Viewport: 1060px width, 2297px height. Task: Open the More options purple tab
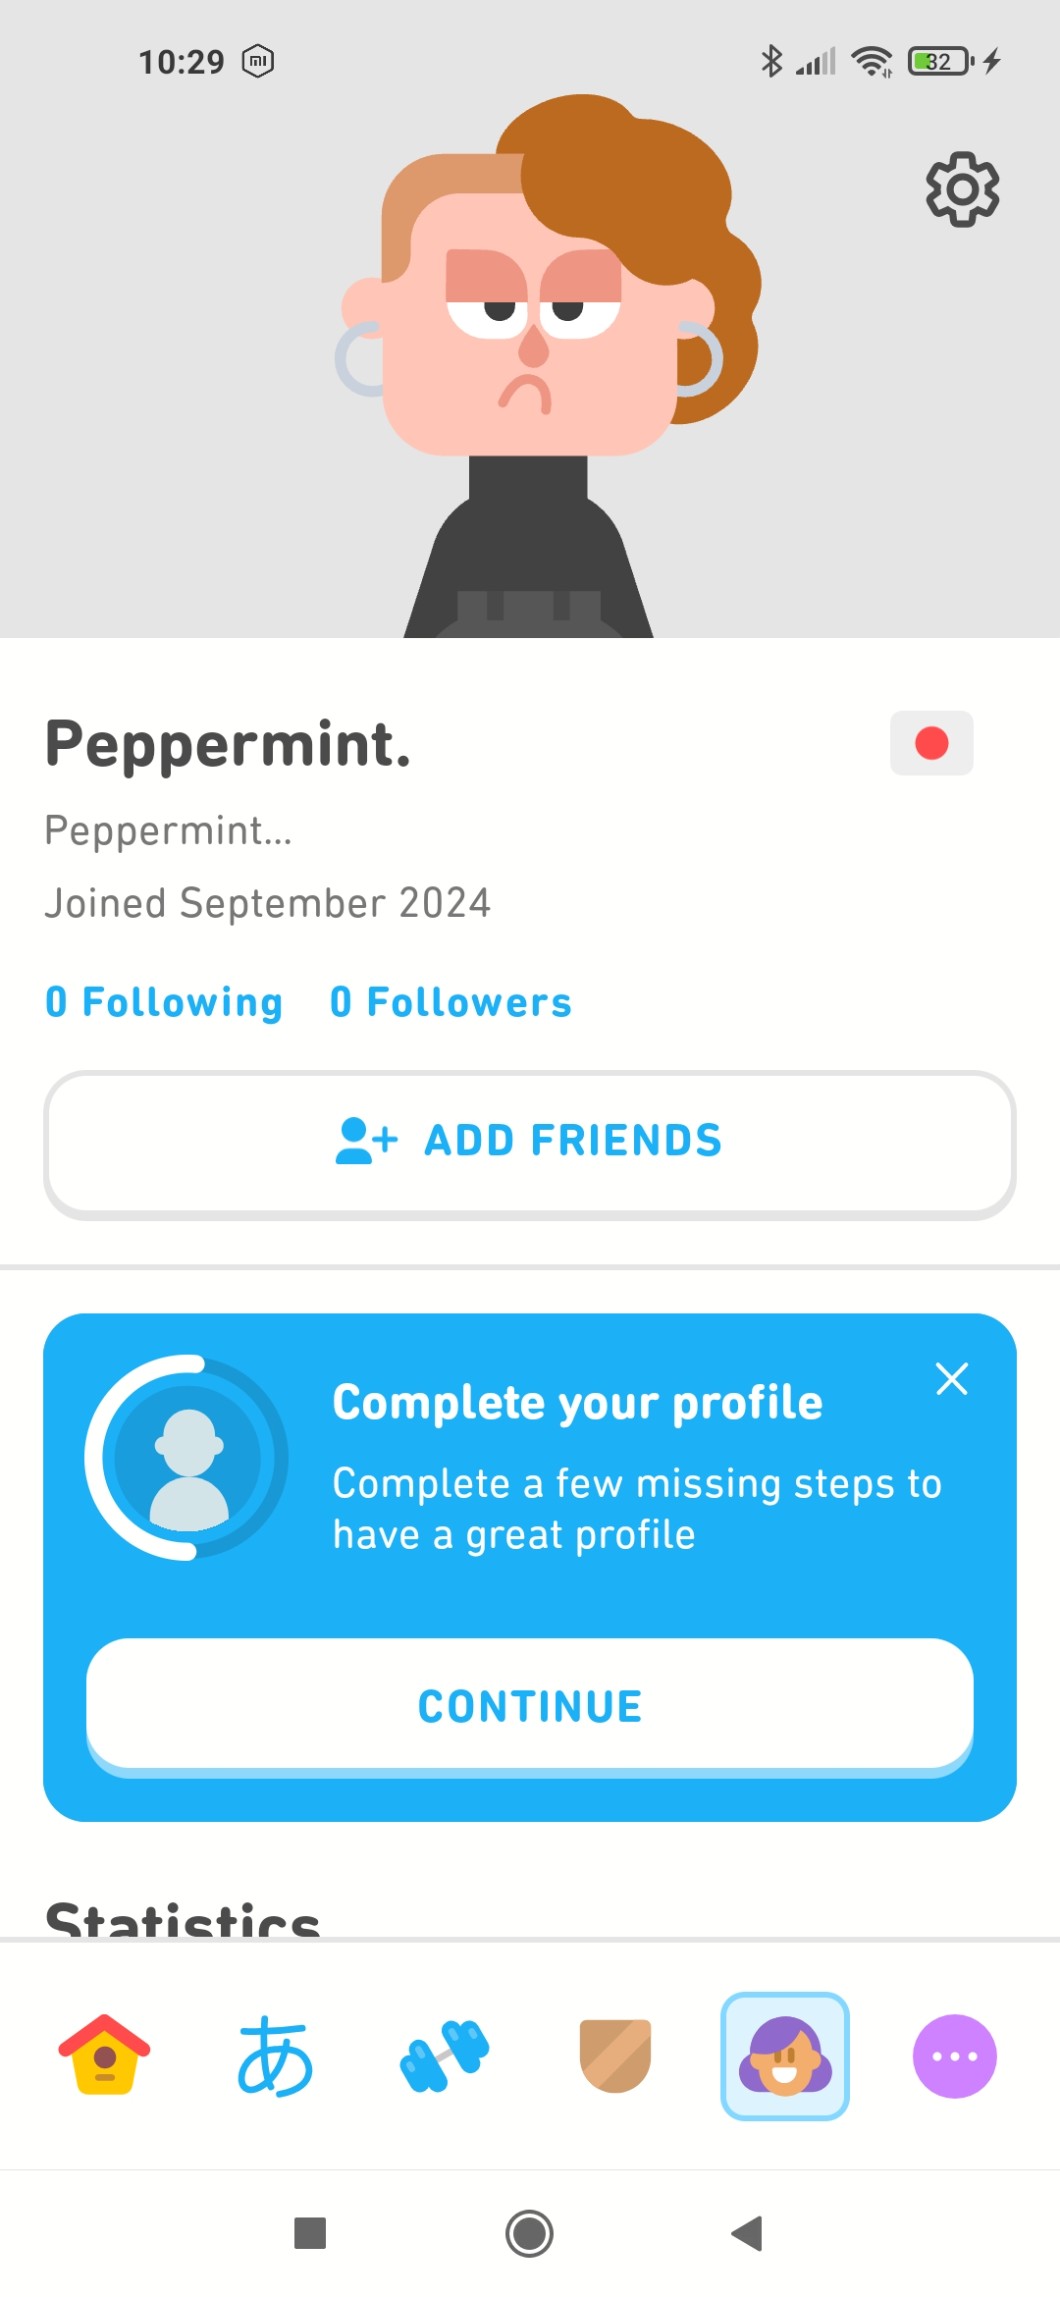954,2055
